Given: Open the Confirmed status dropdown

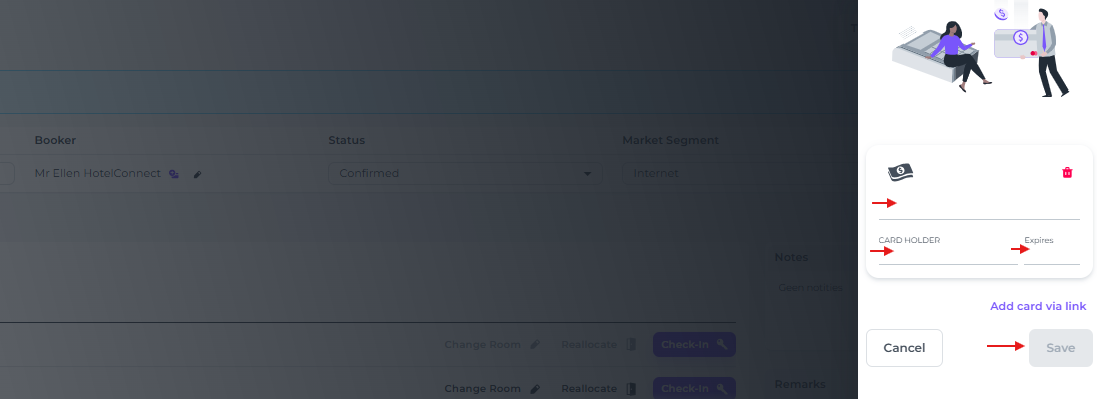Looking at the screenshot, I should point(465,174).
